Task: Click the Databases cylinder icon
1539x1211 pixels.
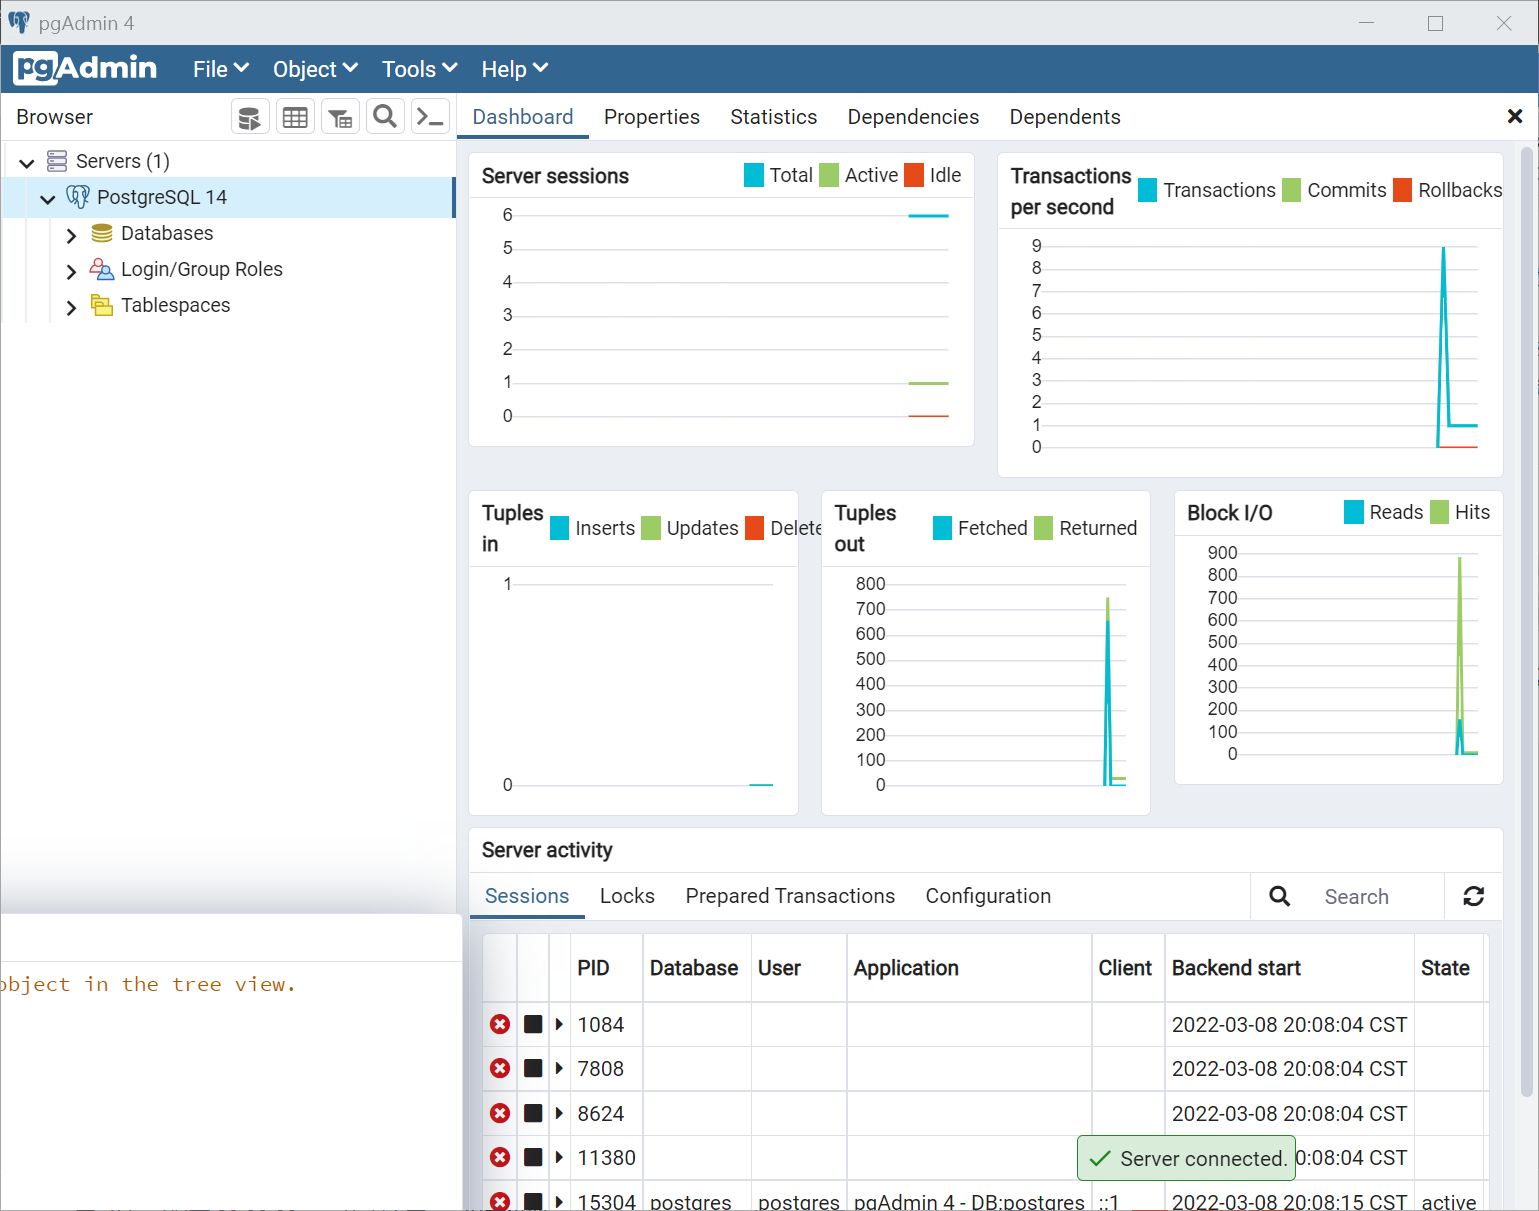Action: coord(102,233)
